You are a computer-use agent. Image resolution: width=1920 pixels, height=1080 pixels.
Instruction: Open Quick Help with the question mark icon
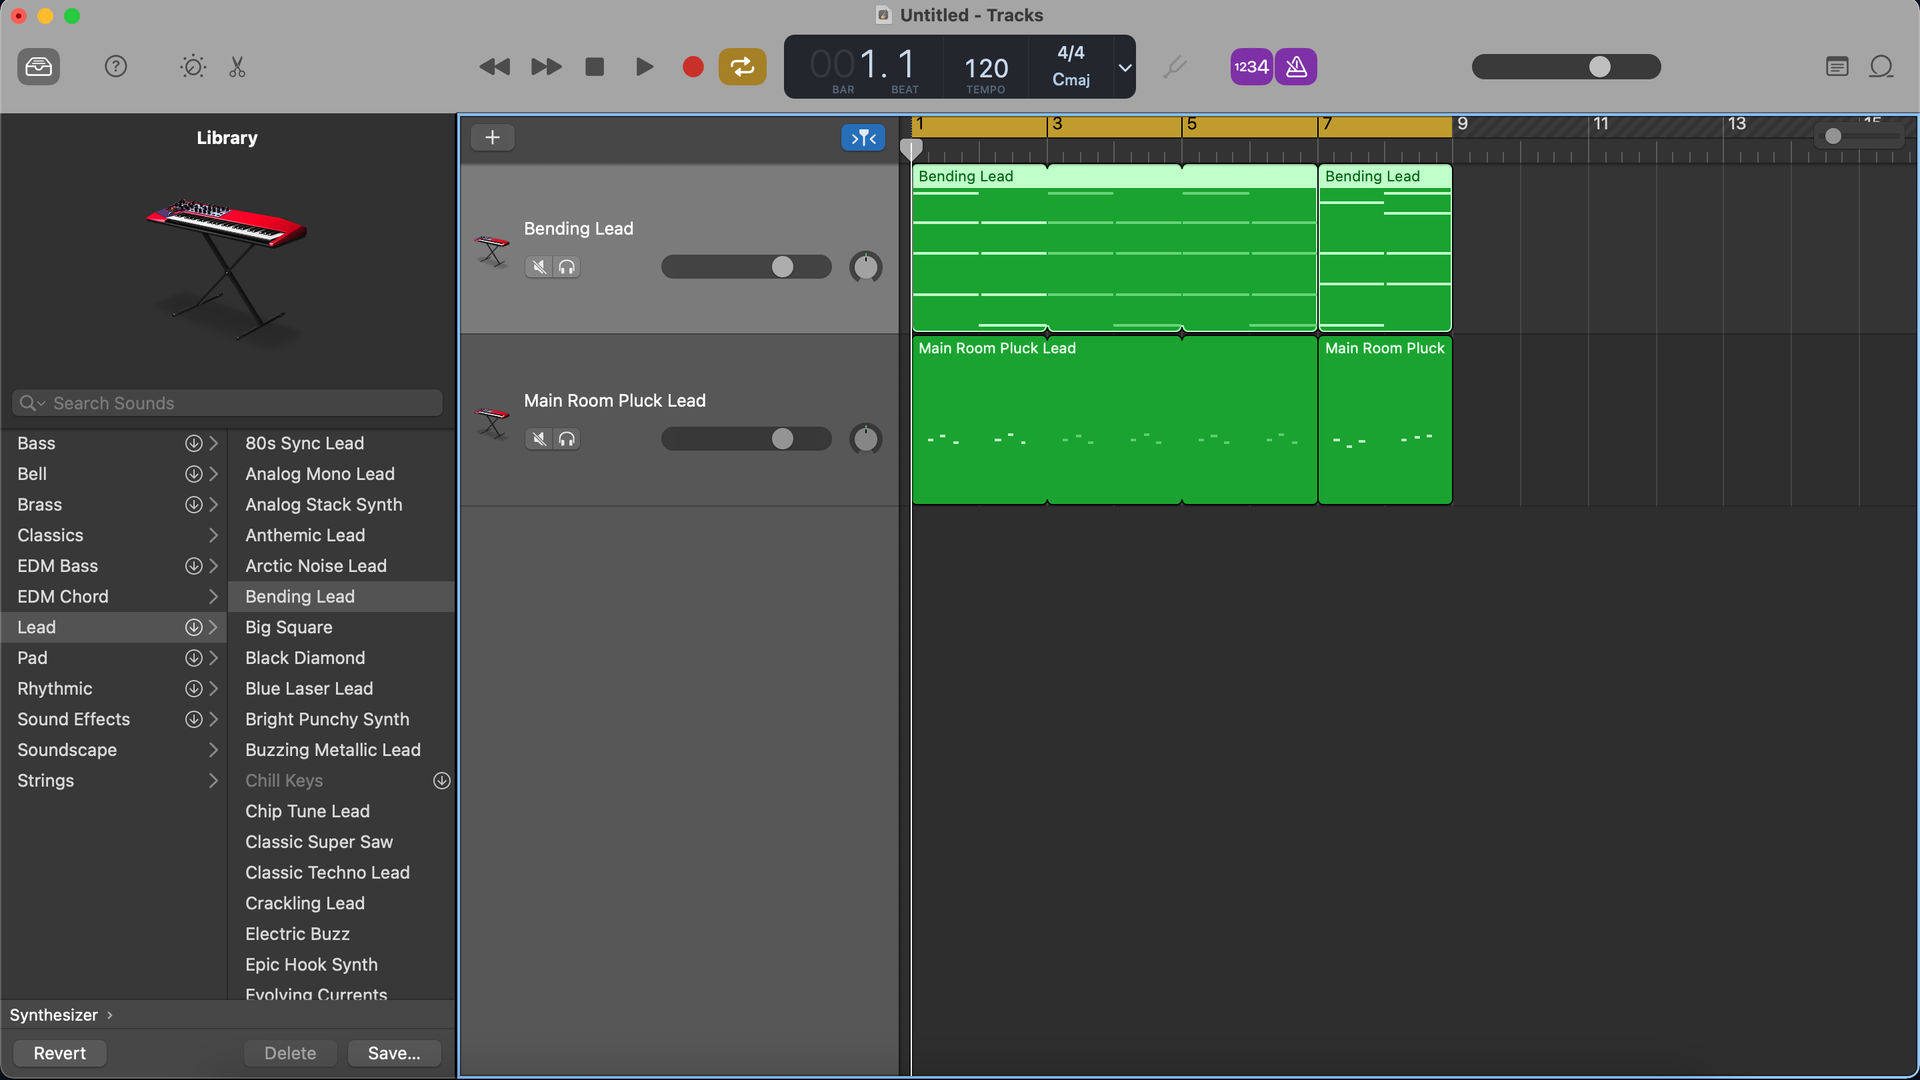(x=115, y=67)
